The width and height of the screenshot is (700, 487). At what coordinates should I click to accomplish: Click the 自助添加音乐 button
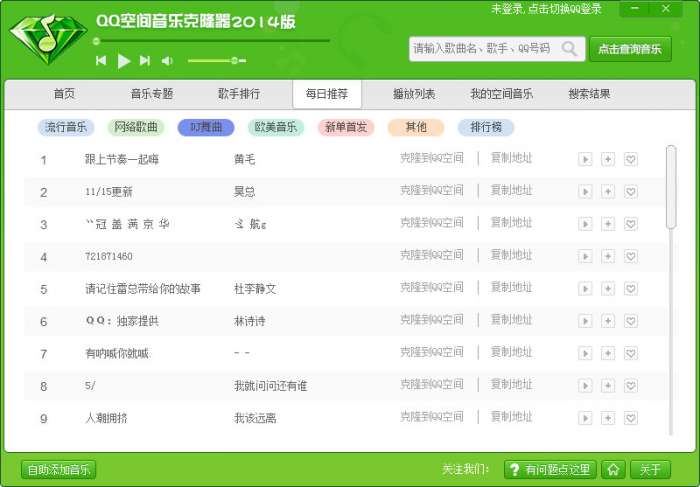coord(59,470)
